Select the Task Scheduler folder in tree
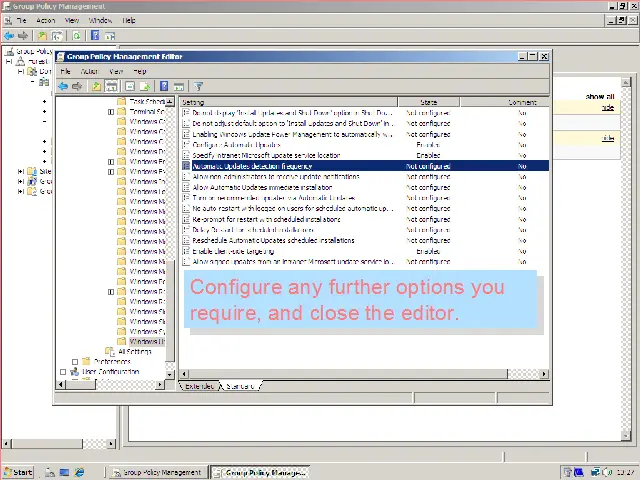This screenshot has height=480, width=640. tap(147, 101)
